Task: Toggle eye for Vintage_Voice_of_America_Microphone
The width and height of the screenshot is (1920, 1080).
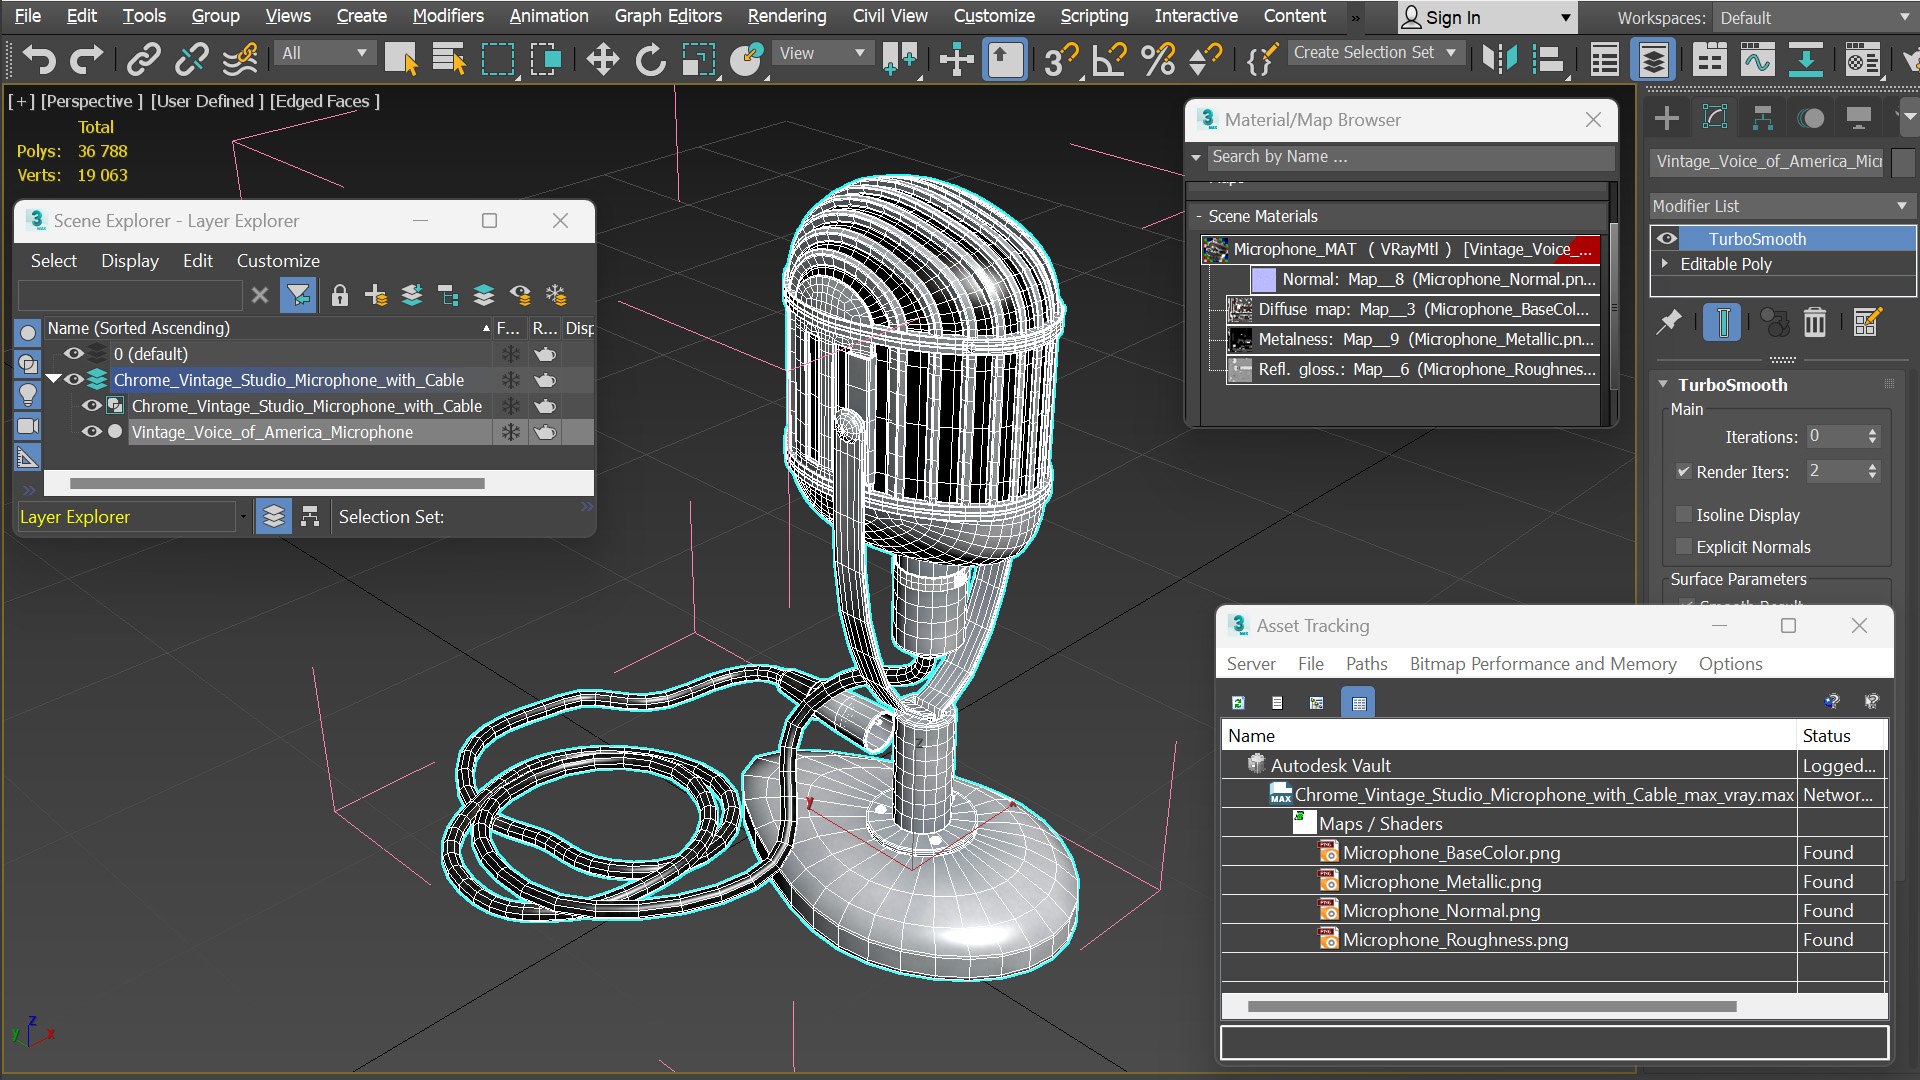Action: click(x=92, y=432)
